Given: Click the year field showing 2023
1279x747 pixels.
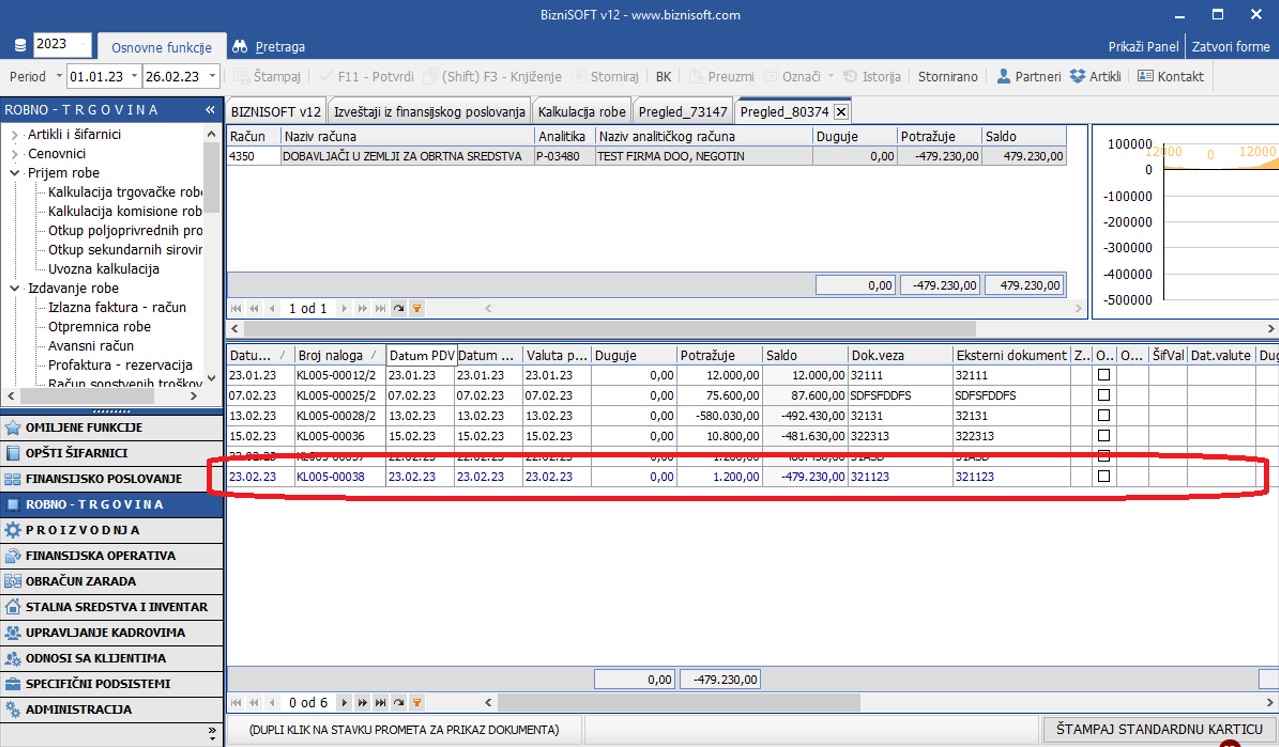Looking at the screenshot, I should point(62,44).
